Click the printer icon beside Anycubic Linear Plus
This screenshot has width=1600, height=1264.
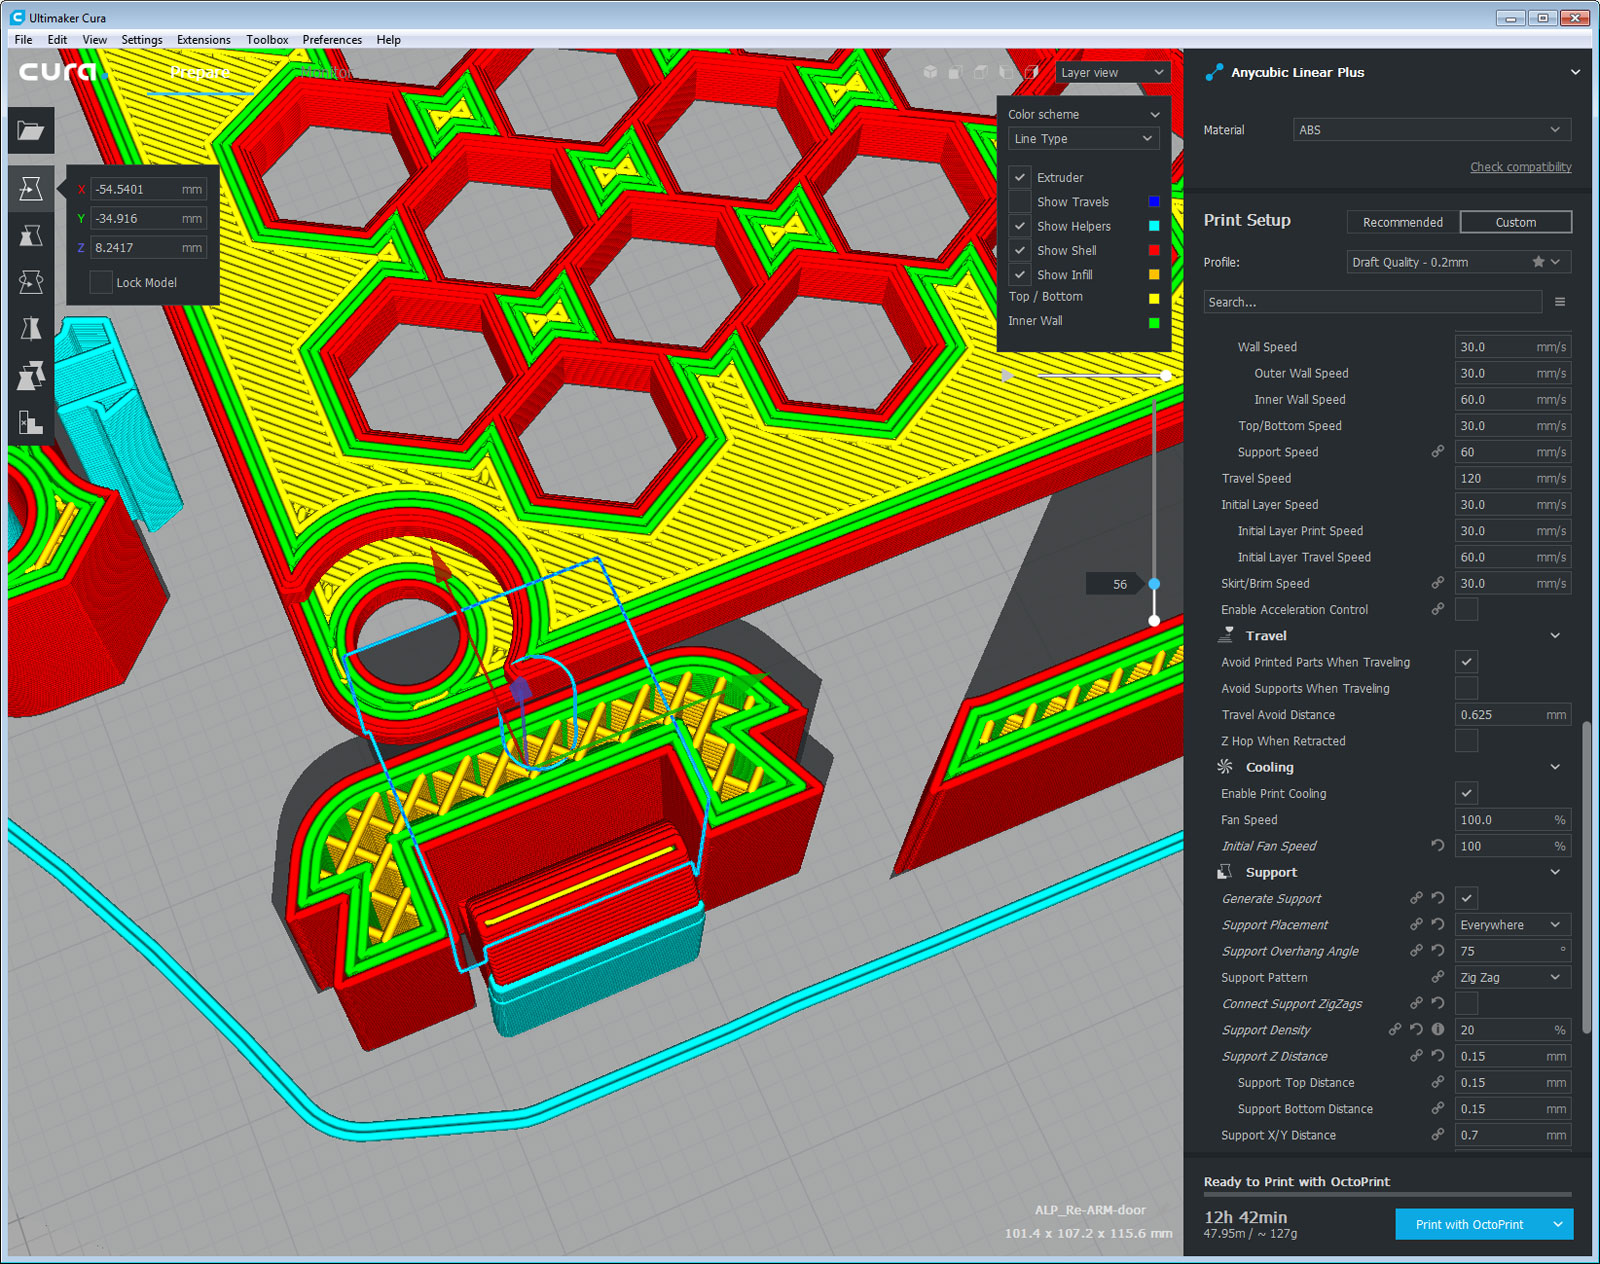tap(1214, 72)
